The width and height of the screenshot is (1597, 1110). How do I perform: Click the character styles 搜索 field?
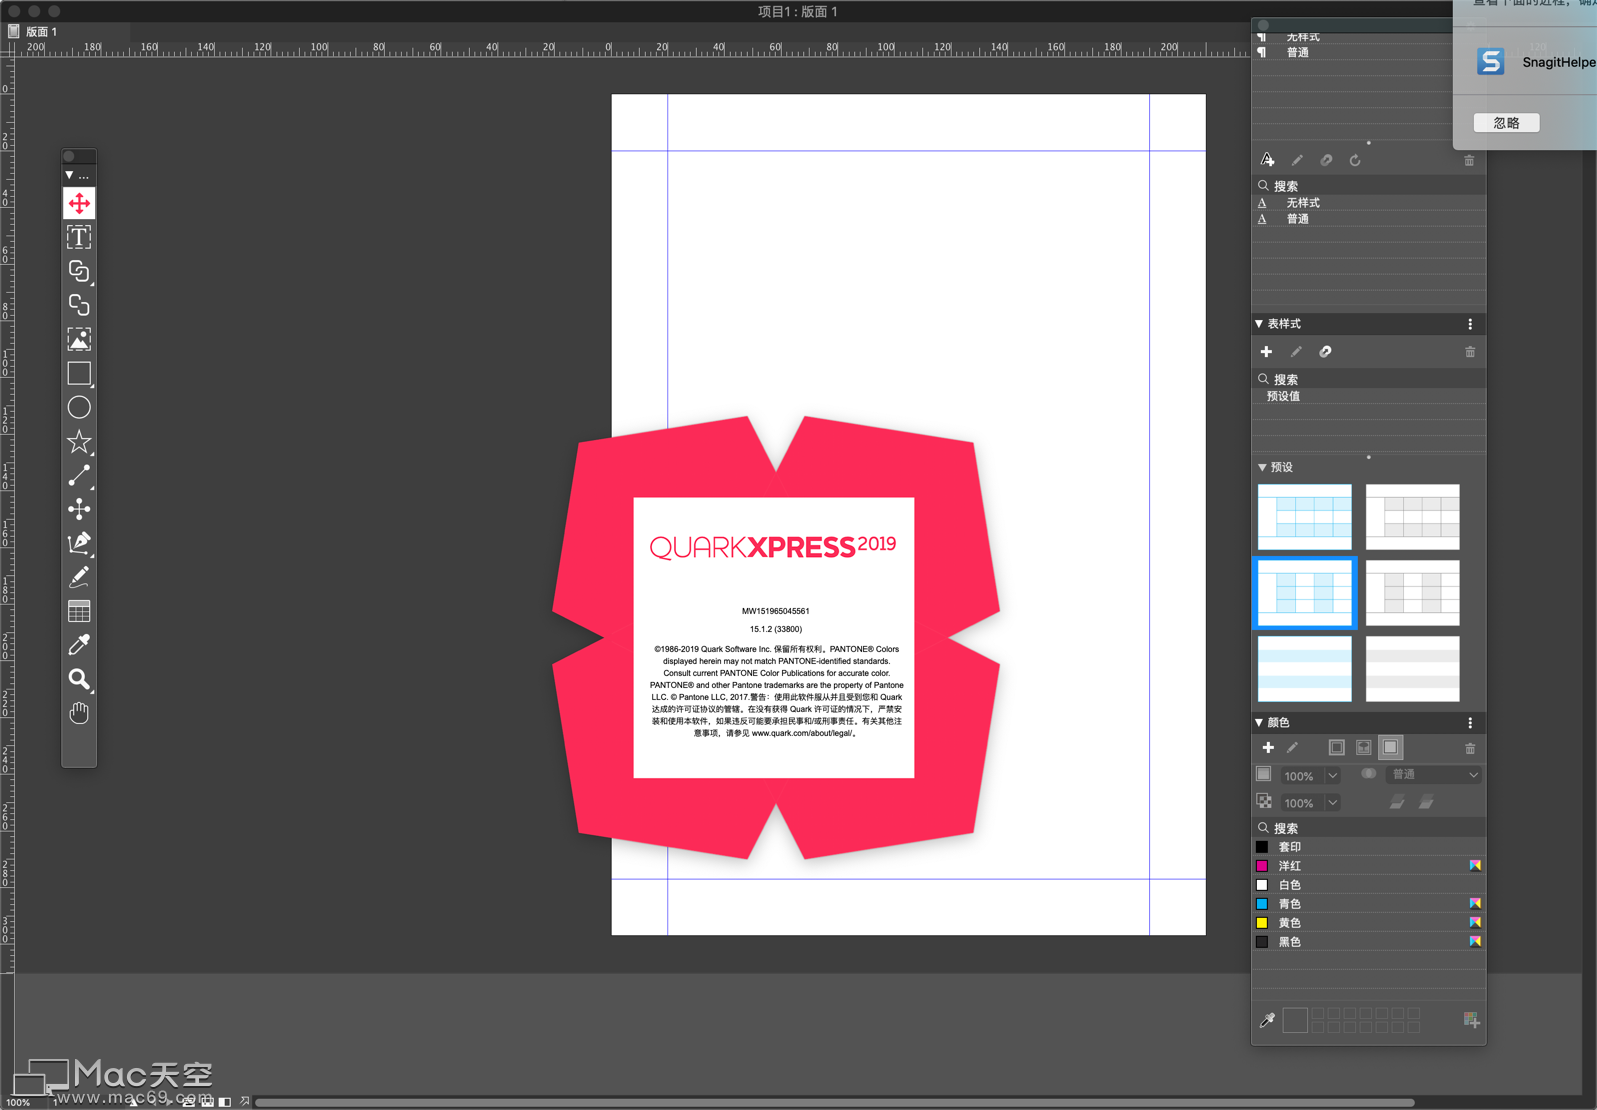1368,186
